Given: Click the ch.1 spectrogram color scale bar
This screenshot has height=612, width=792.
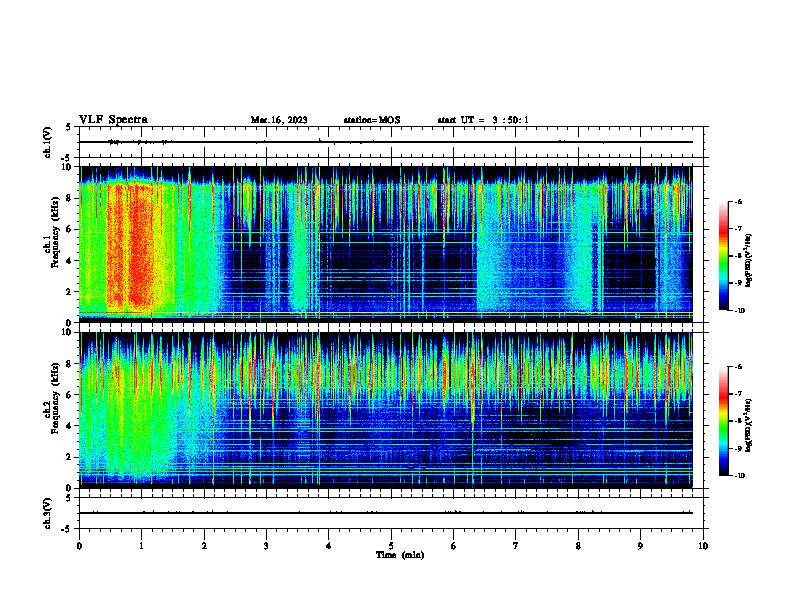Looking at the screenshot, I should pos(724,256).
